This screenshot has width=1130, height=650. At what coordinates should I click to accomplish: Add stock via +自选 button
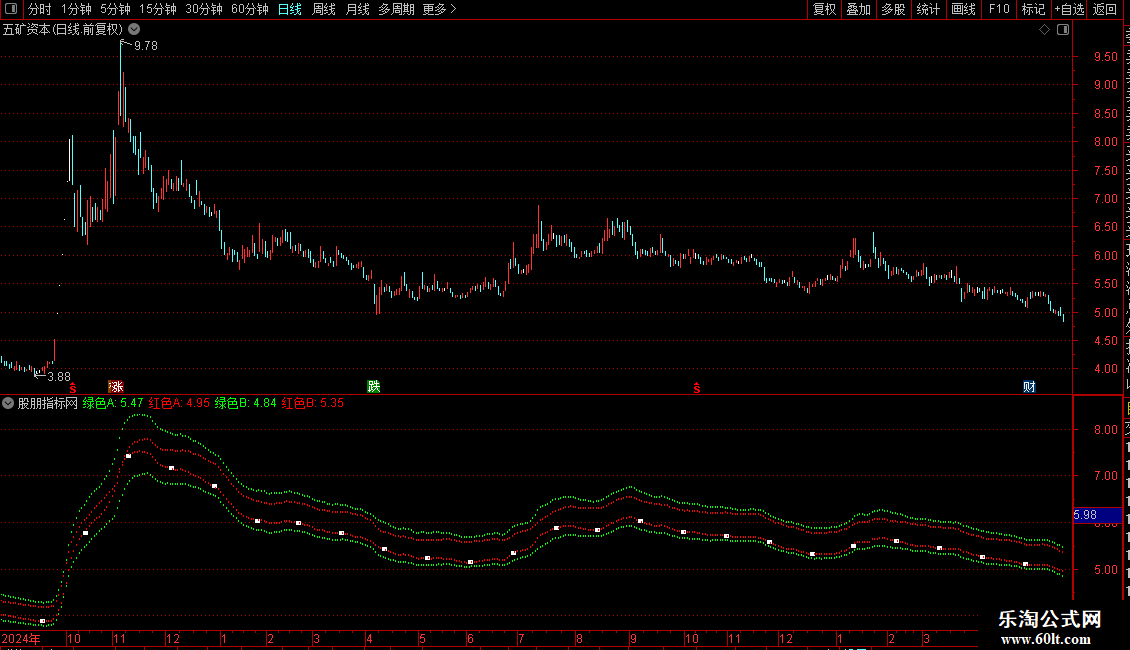coord(1069,9)
